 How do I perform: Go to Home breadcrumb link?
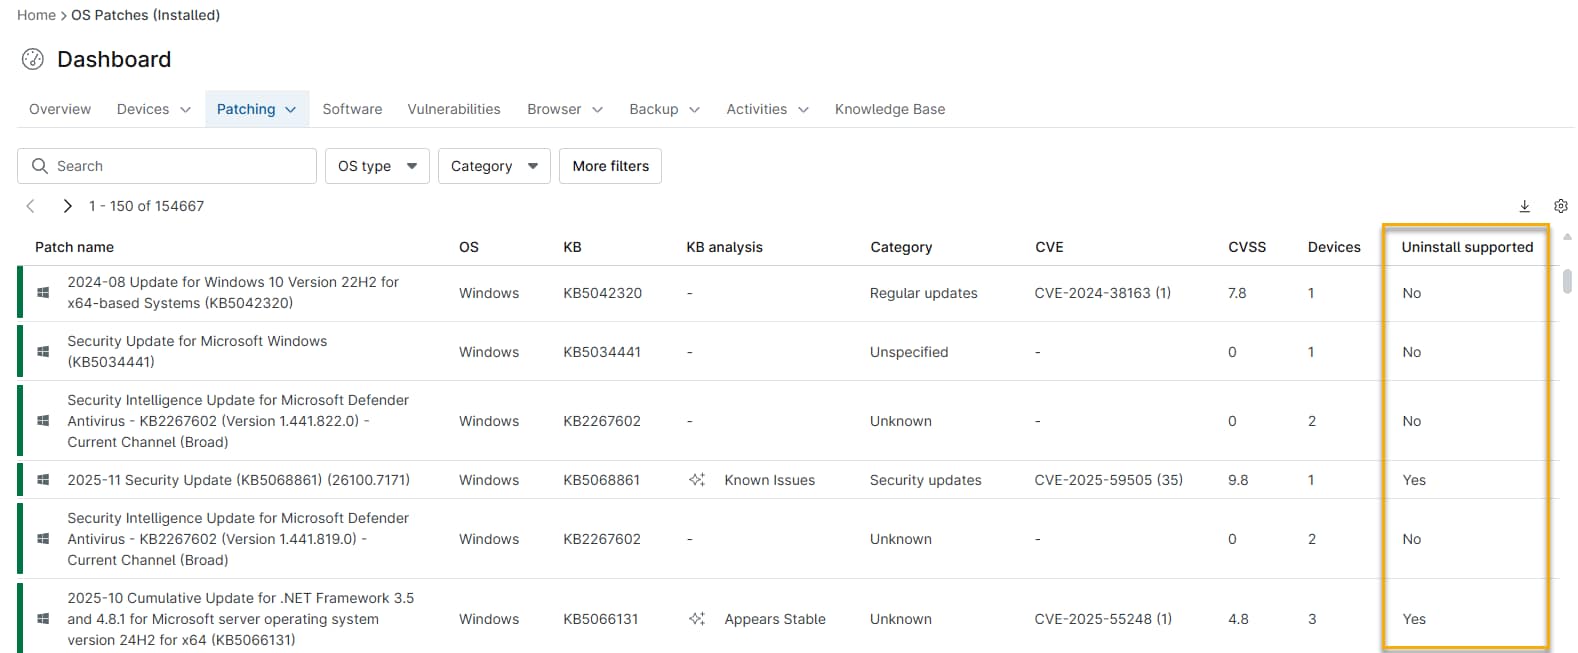point(36,15)
